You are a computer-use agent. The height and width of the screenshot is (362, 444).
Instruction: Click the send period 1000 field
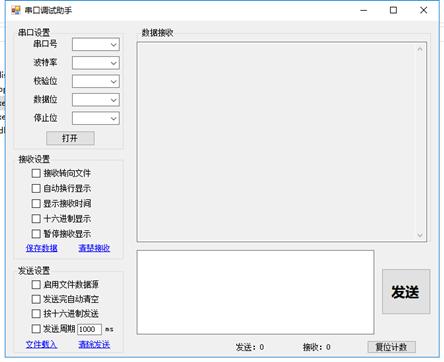[x=89, y=329]
